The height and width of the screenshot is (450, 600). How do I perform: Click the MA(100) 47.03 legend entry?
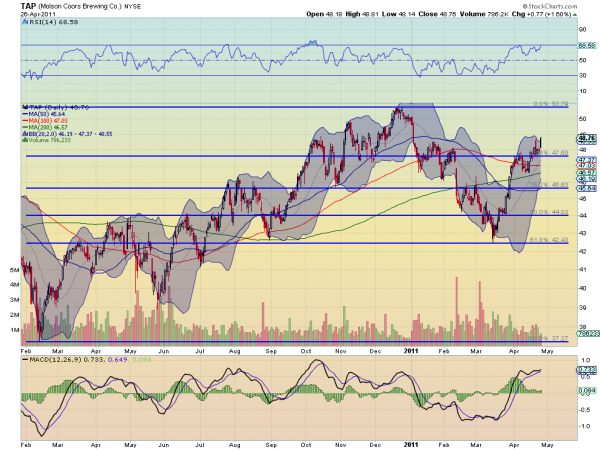pyautogui.click(x=48, y=121)
